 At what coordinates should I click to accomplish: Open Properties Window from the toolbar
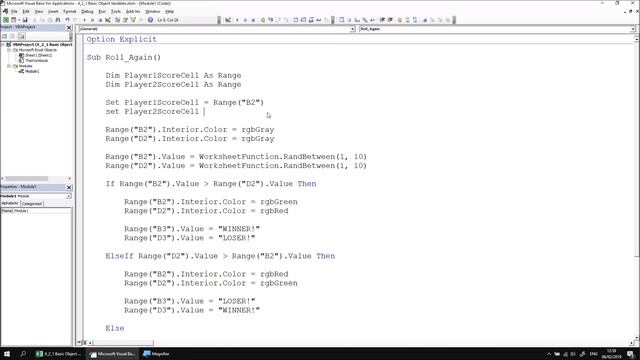[125, 20]
